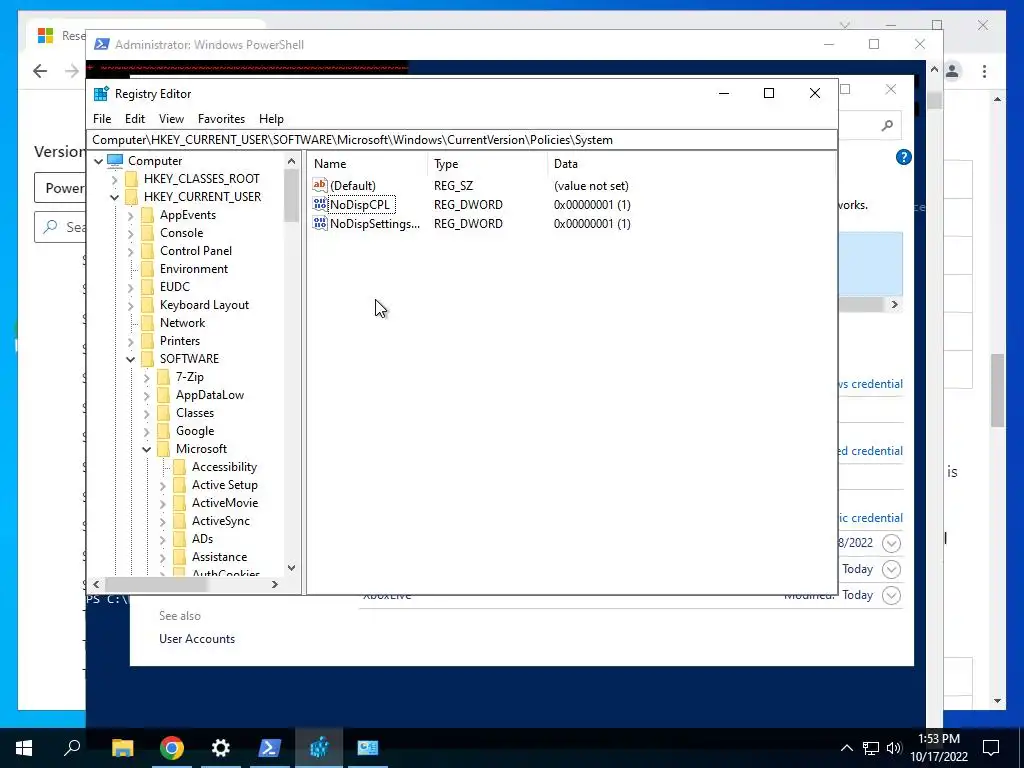Select the Computer icon in tree
Viewport: 1024px width, 768px height.
(x=115, y=160)
